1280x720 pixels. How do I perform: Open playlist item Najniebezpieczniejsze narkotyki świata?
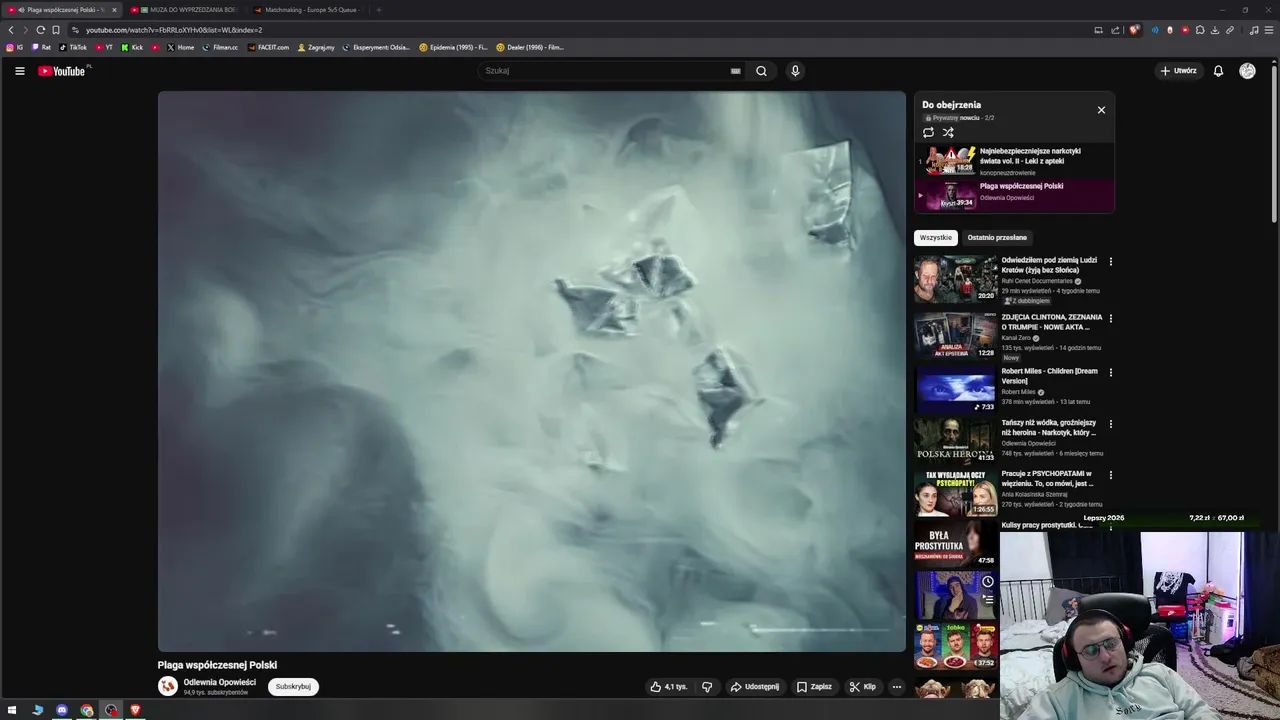click(x=1014, y=161)
